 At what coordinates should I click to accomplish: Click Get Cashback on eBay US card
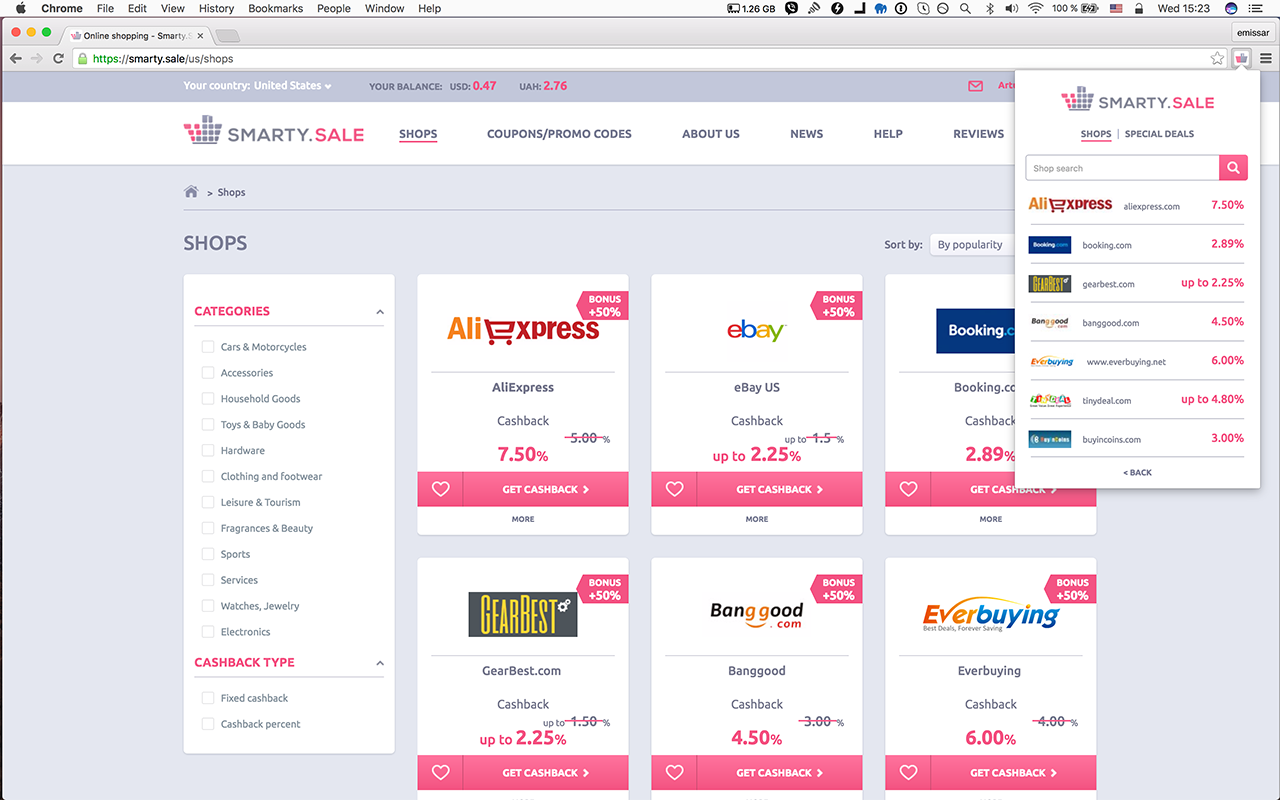(780, 489)
